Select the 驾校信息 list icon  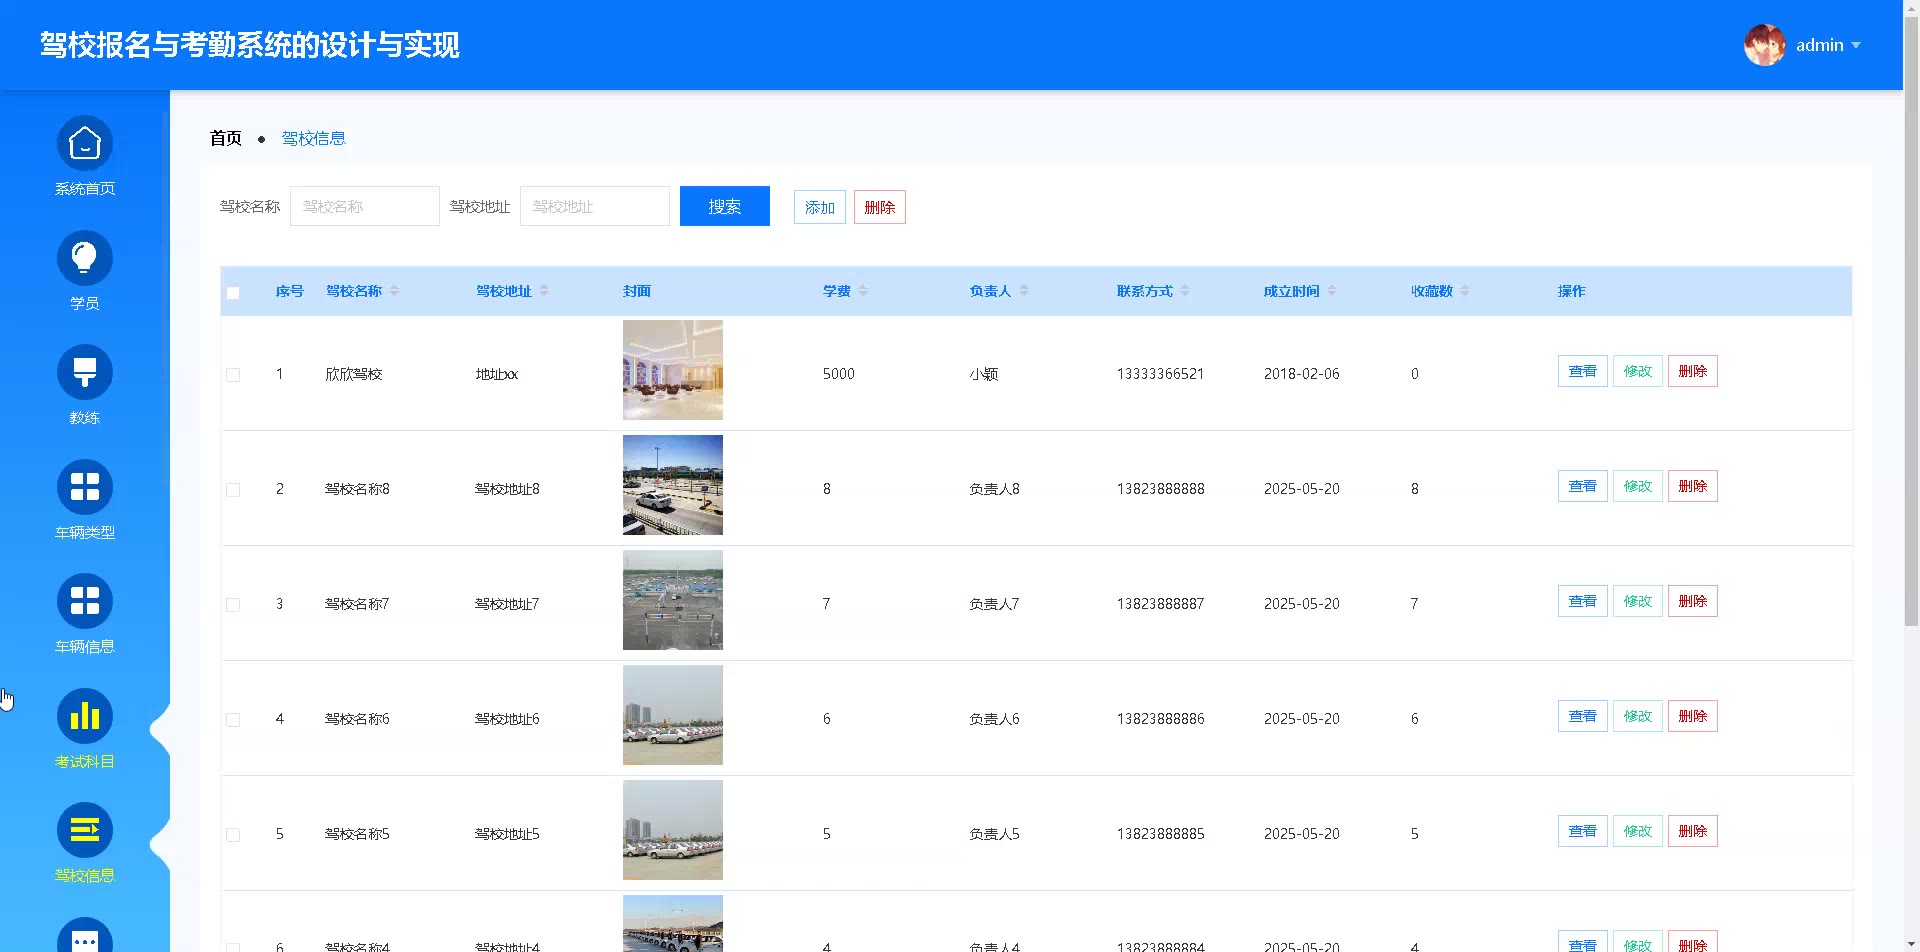(85, 831)
